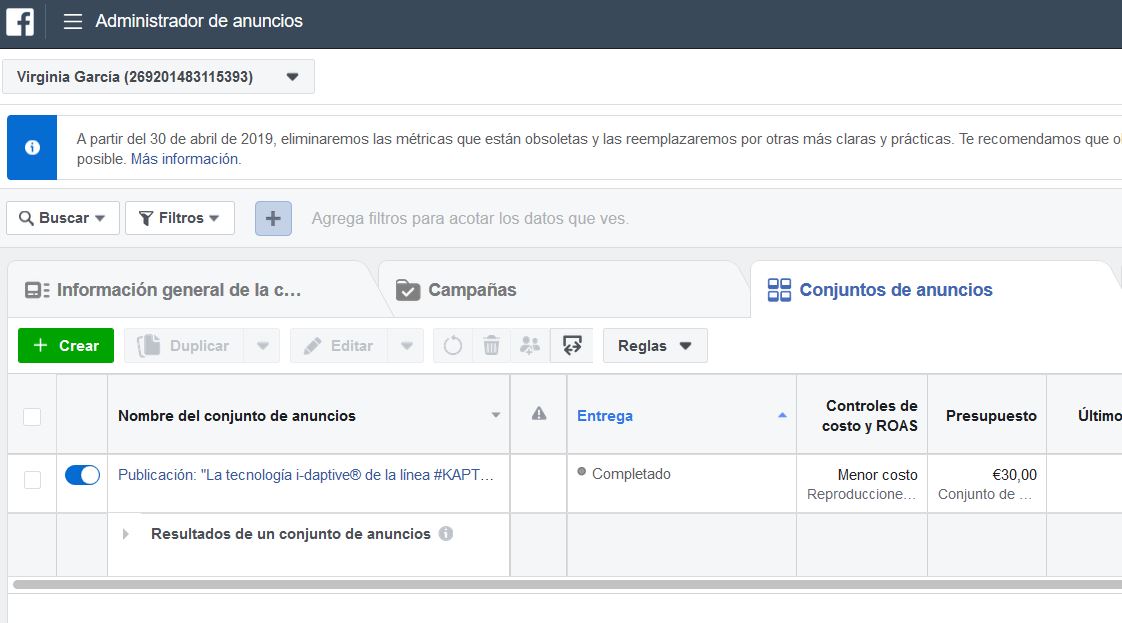Click the plus add-filter icon
Screen dimensions: 1122x623
point(273,218)
